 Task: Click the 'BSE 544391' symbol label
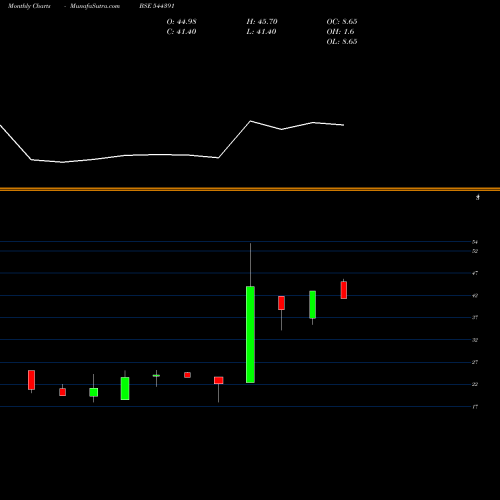[157, 6]
